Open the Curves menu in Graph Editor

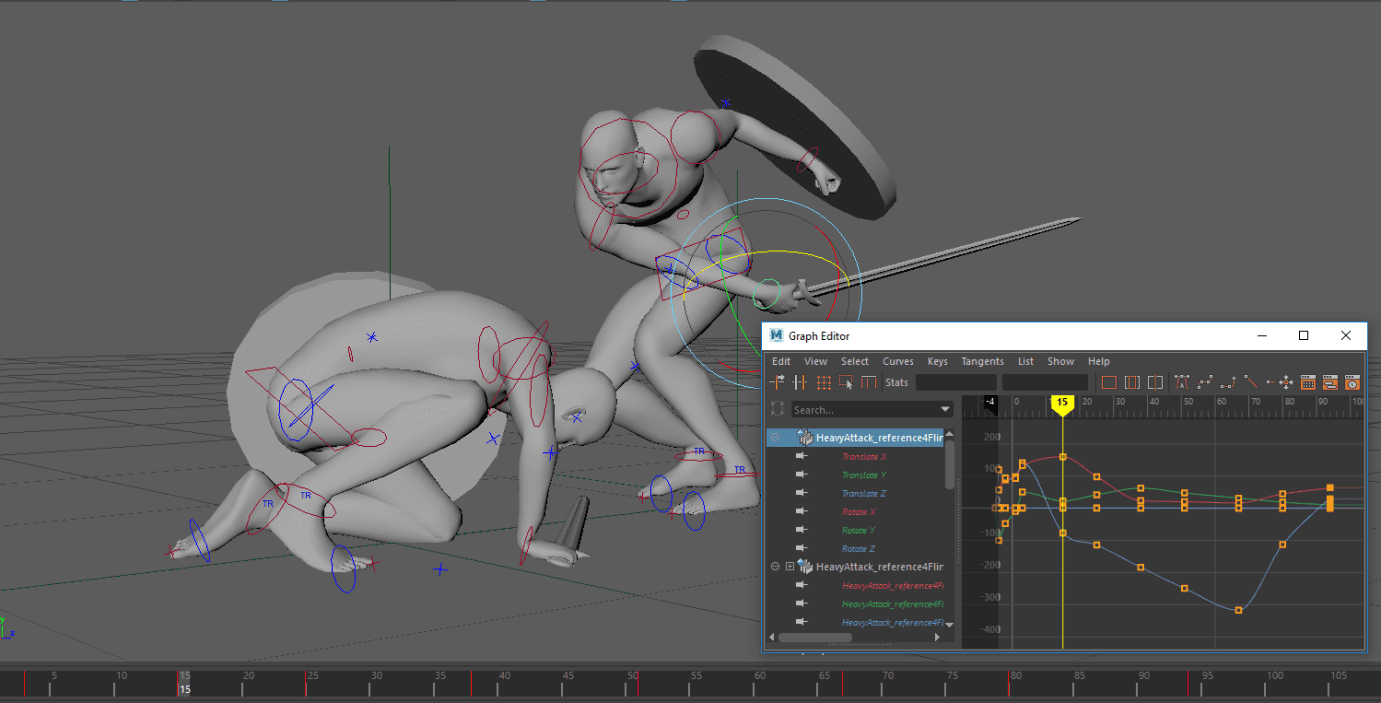pyautogui.click(x=897, y=361)
